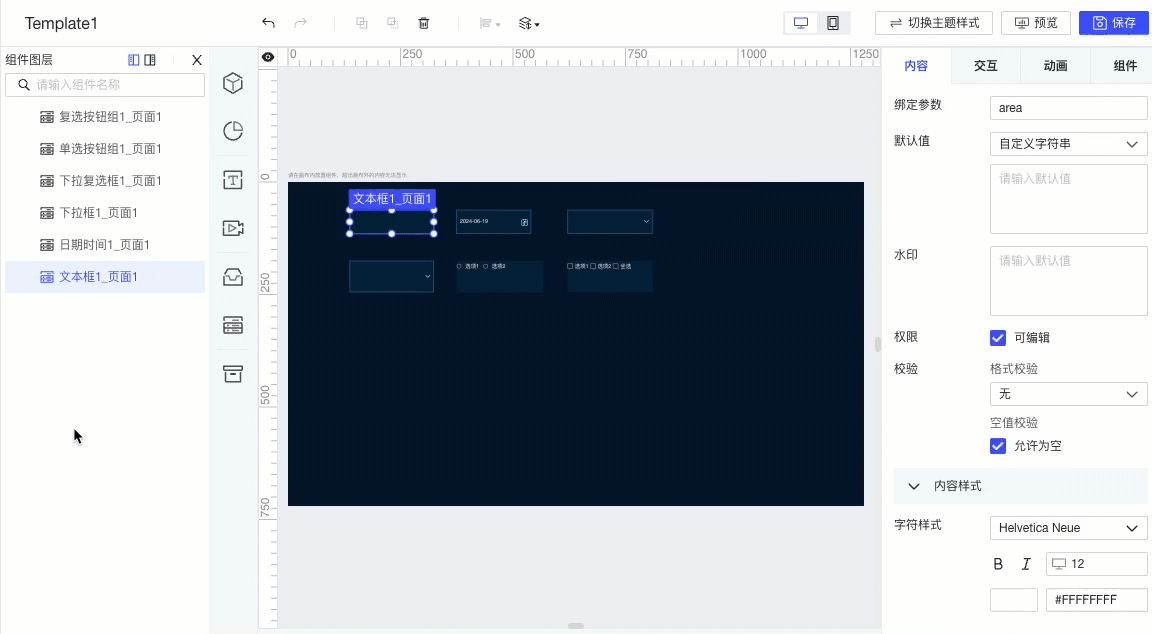Click the bring-to-front layer icon
This screenshot has height=634, width=1152.
(x=361, y=24)
